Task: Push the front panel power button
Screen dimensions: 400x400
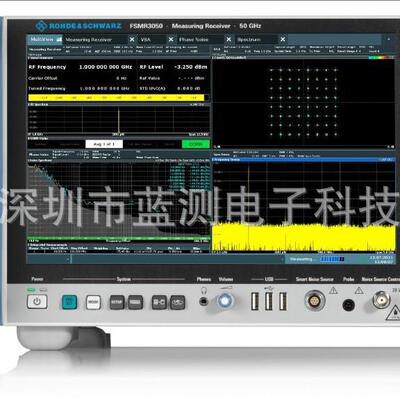Action: (37, 302)
